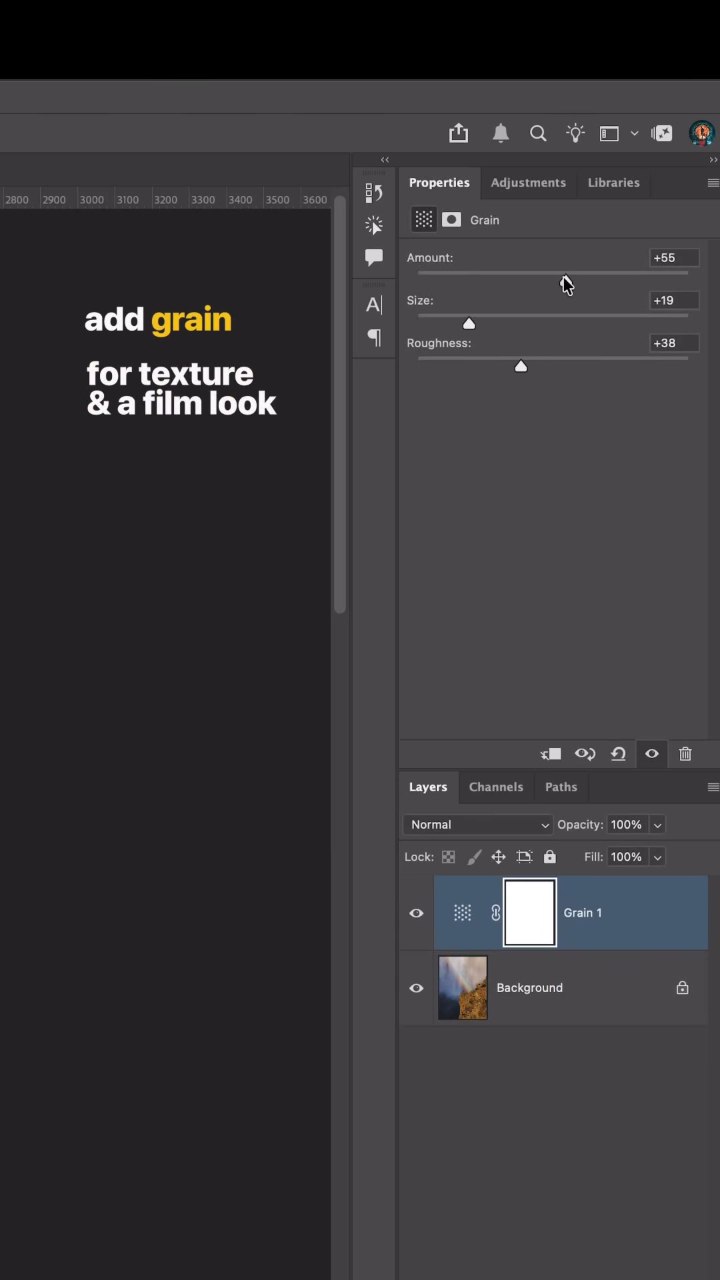The width and height of the screenshot is (720, 1280).
Task: Click the Grain 1 adjustment thumbnail icon
Action: point(462,913)
